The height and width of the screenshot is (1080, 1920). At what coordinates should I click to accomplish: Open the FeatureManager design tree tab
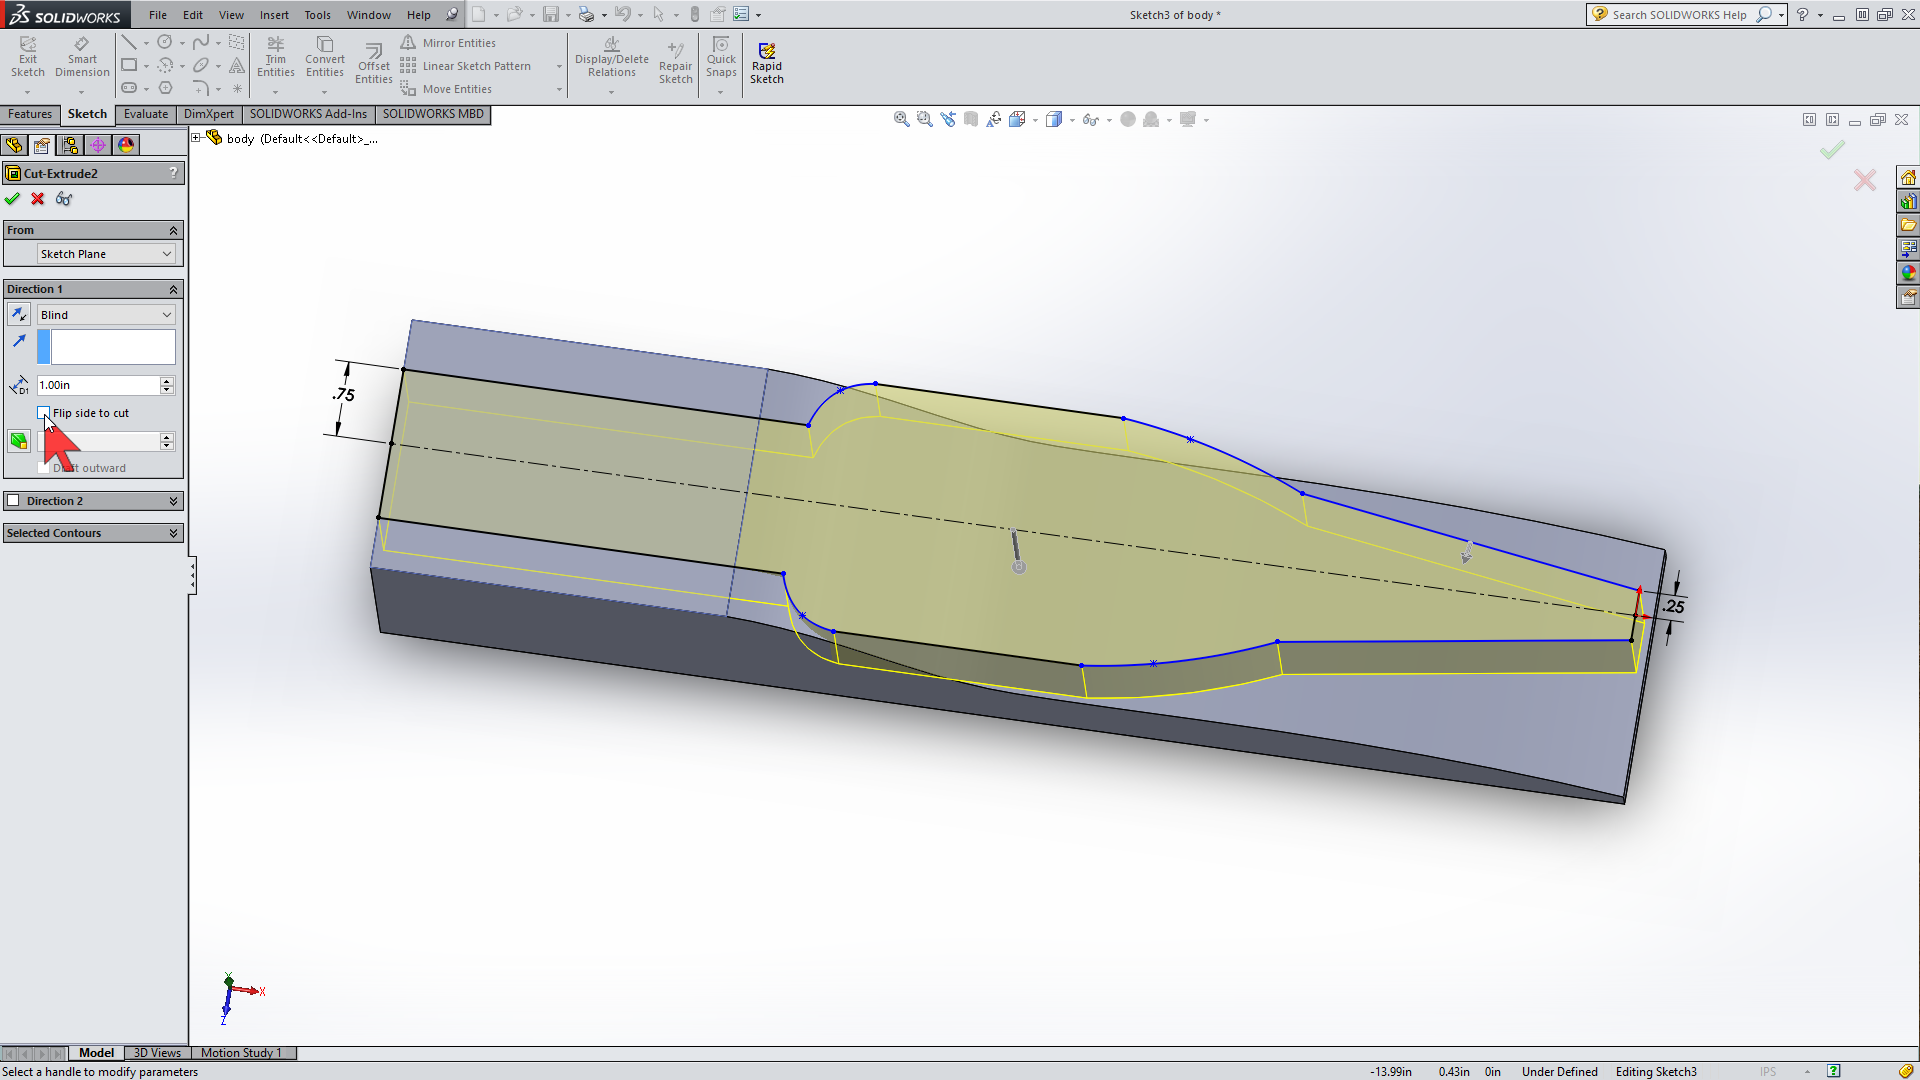(x=14, y=145)
